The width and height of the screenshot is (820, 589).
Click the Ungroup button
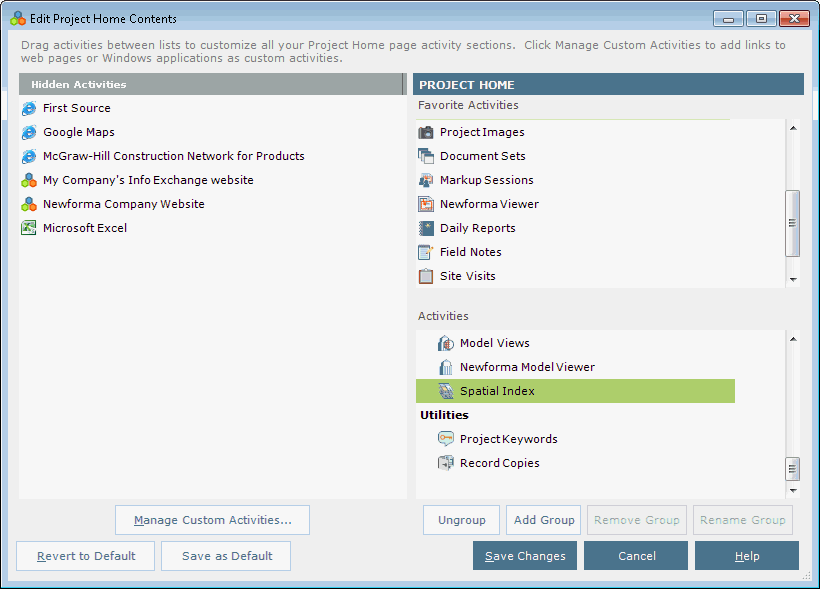coord(461,520)
